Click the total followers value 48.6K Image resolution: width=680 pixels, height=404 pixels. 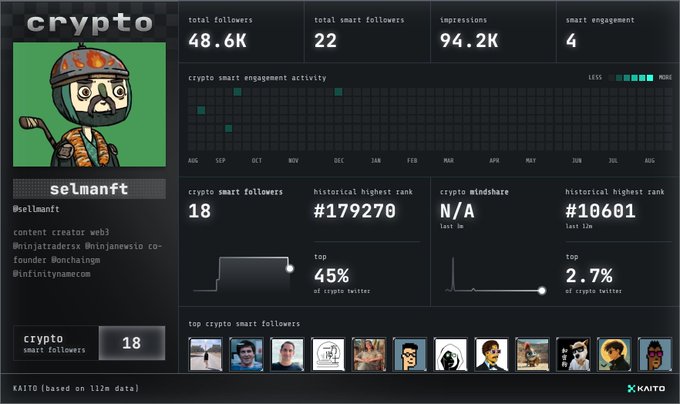(217, 41)
